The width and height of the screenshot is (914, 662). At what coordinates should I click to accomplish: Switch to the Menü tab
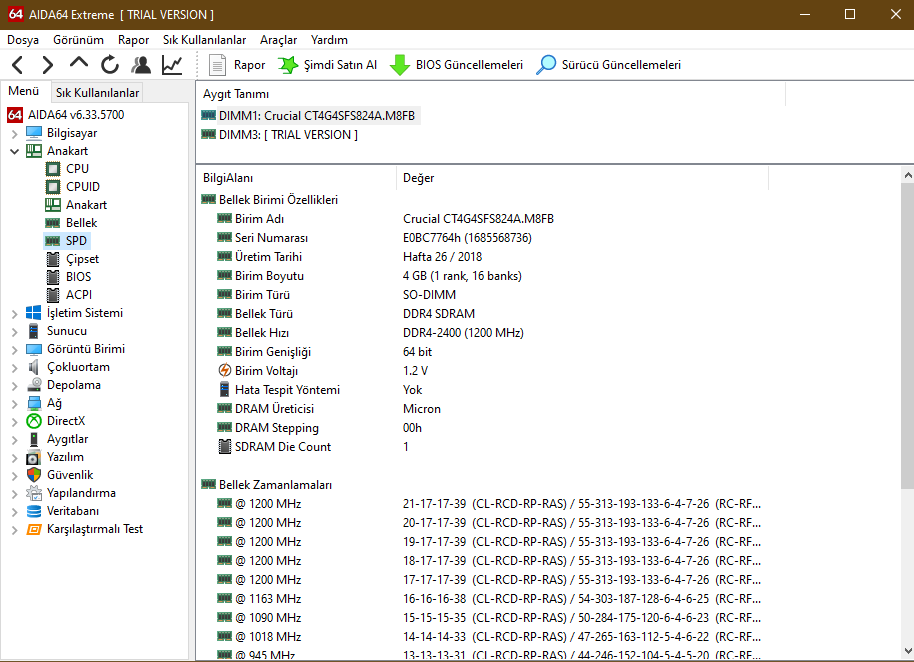24,91
